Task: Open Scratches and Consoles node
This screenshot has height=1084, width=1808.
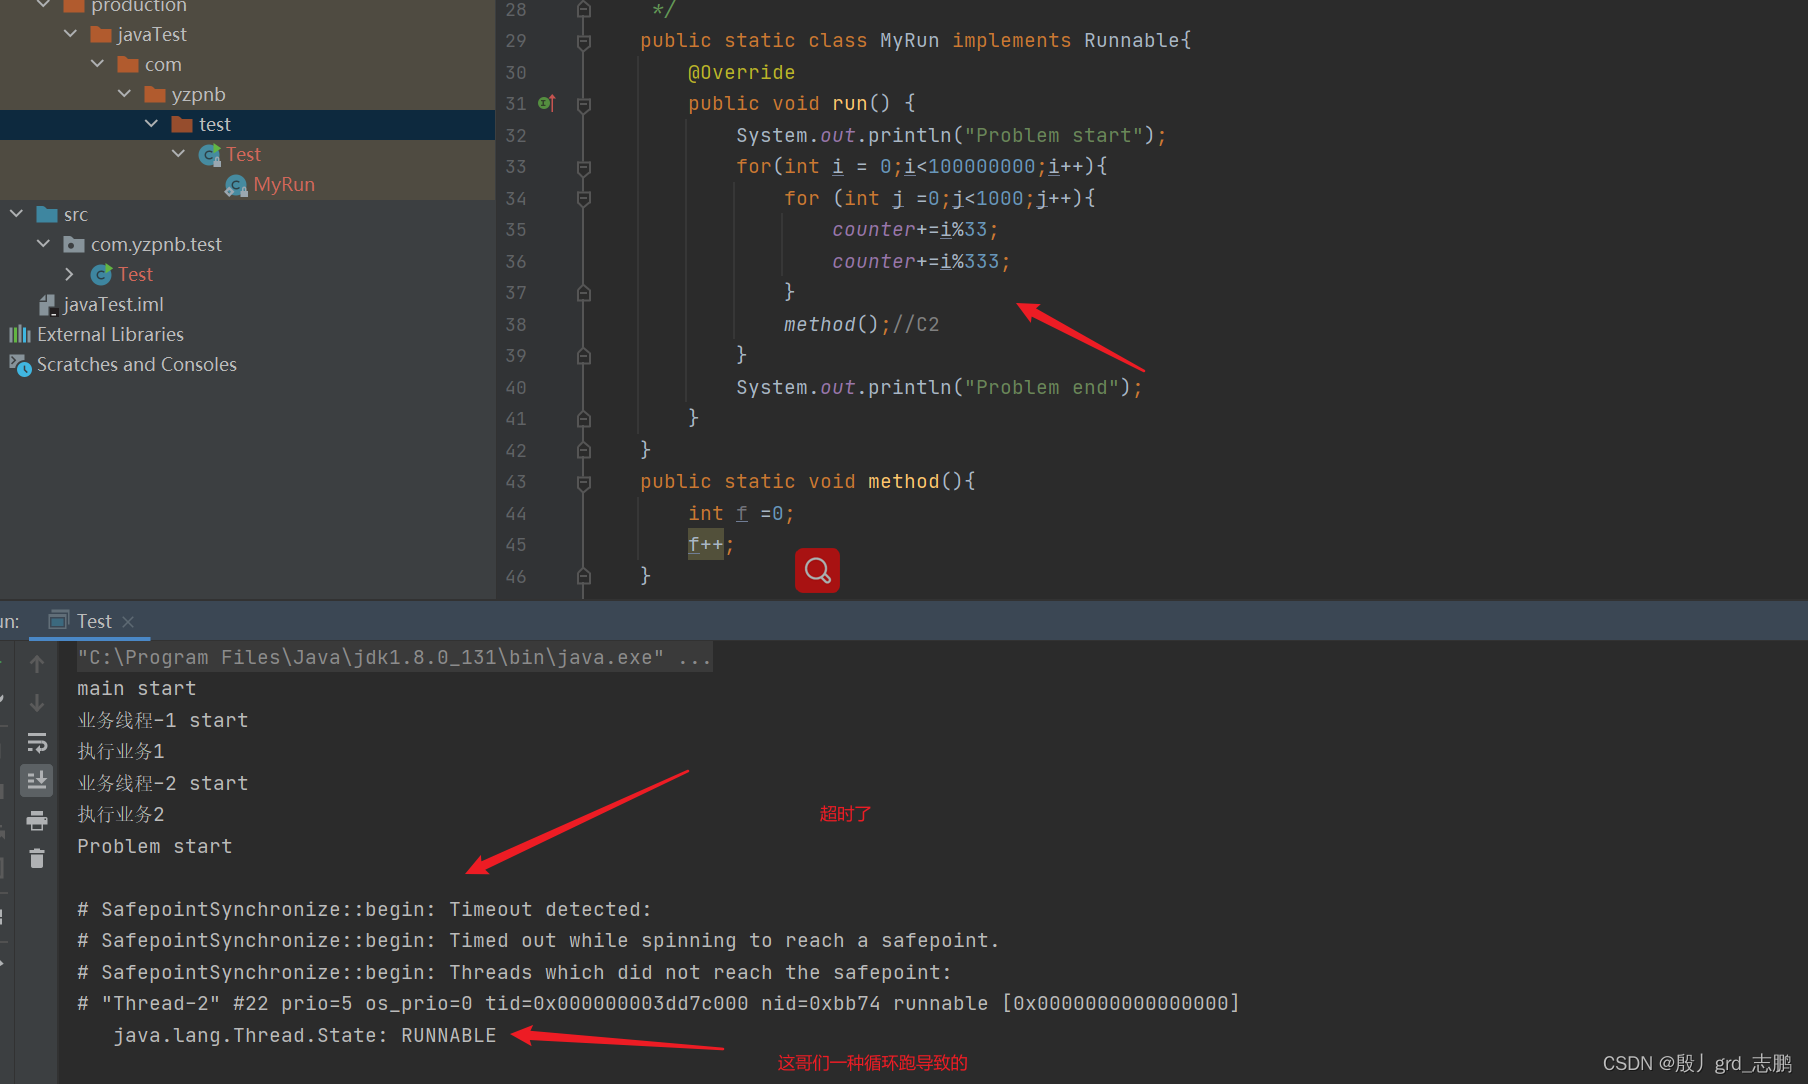Action: click(x=137, y=364)
